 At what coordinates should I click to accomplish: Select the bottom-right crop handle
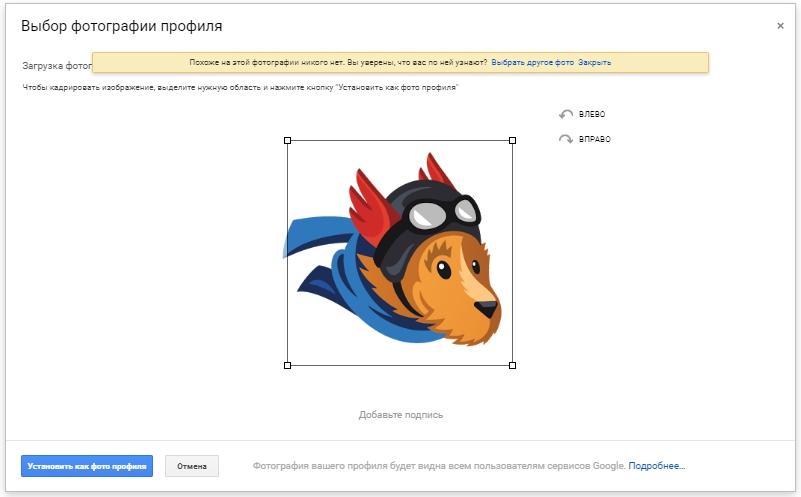512,365
